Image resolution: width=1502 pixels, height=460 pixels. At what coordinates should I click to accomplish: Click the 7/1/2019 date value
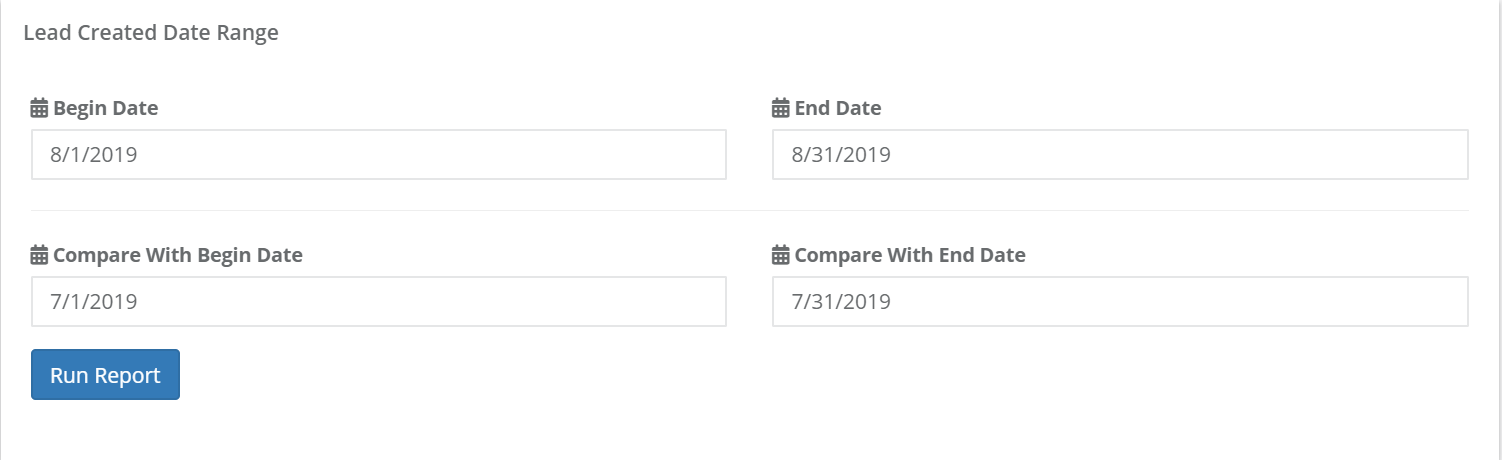(x=93, y=301)
